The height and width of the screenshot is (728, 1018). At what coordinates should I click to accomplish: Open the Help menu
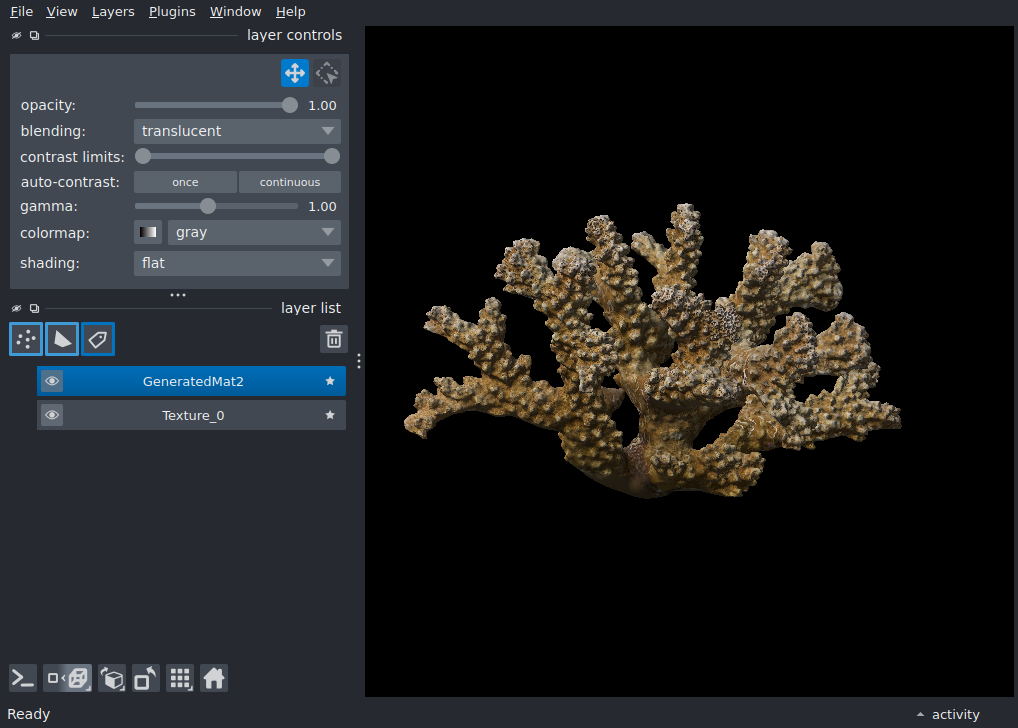pyautogui.click(x=290, y=12)
